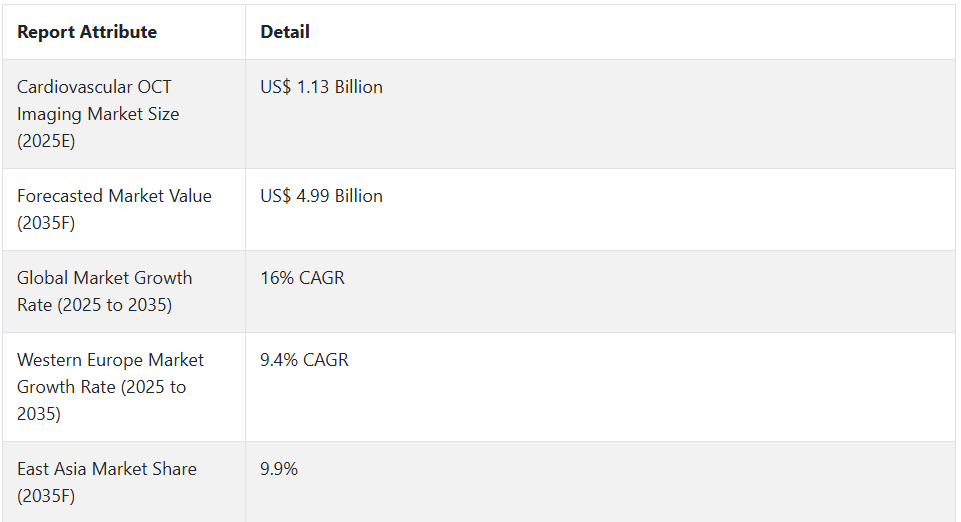Click the East Asia Market Share cell

click(124, 482)
